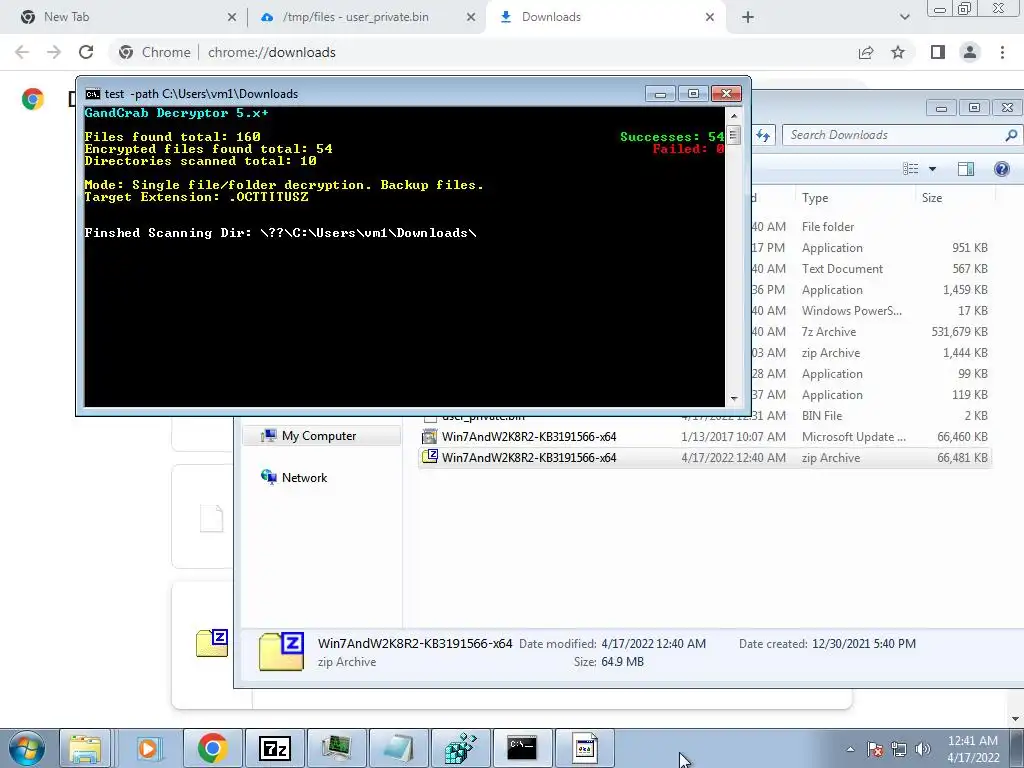Viewport: 1024px width, 768px height.
Task: Open Chrome tab search chevron
Action: (904, 17)
